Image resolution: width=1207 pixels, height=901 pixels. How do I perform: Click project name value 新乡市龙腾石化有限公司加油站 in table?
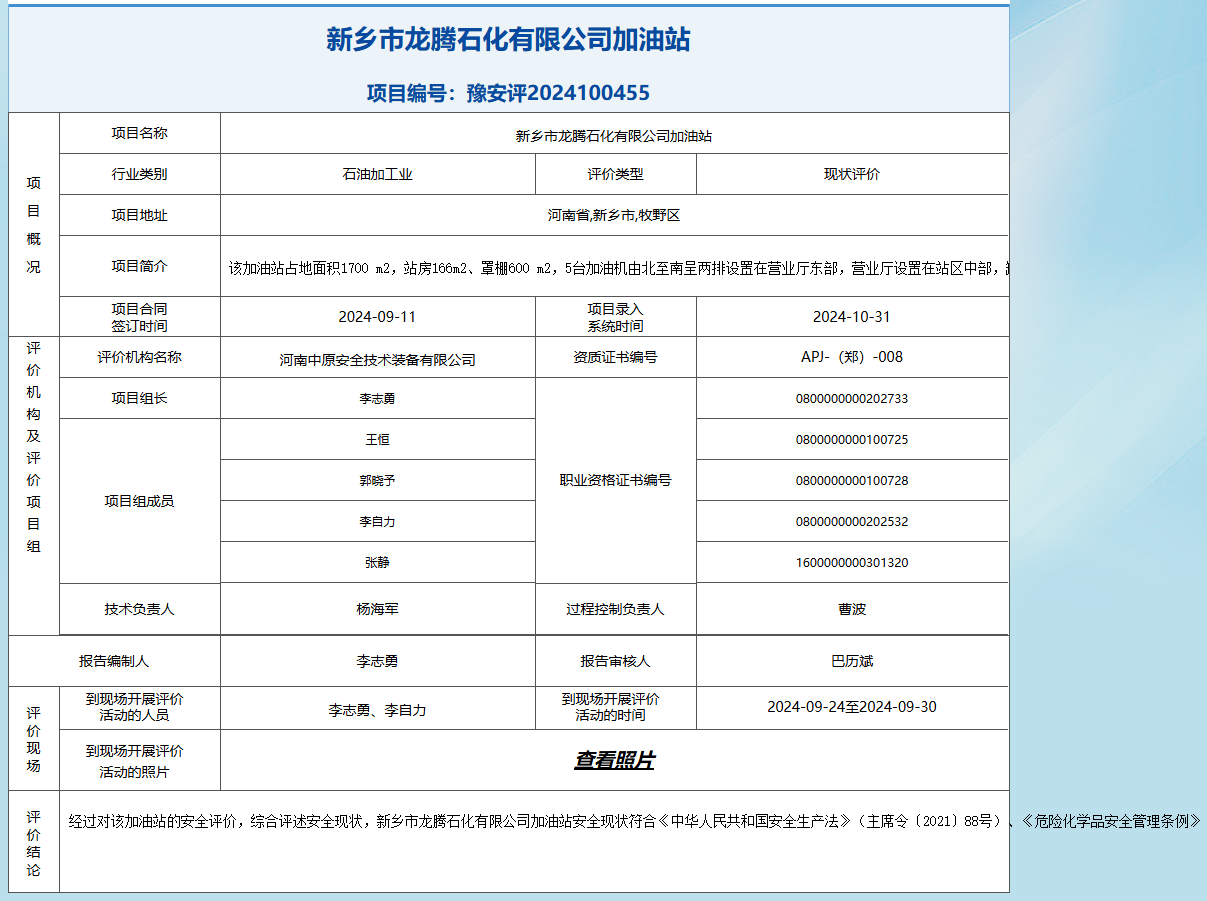click(614, 136)
